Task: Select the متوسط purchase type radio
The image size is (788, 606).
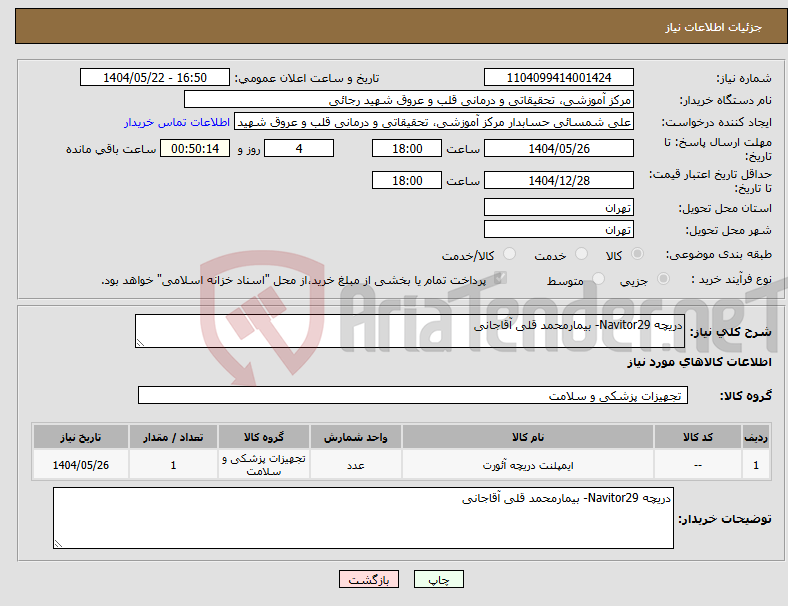Action: click(x=598, y=278)
